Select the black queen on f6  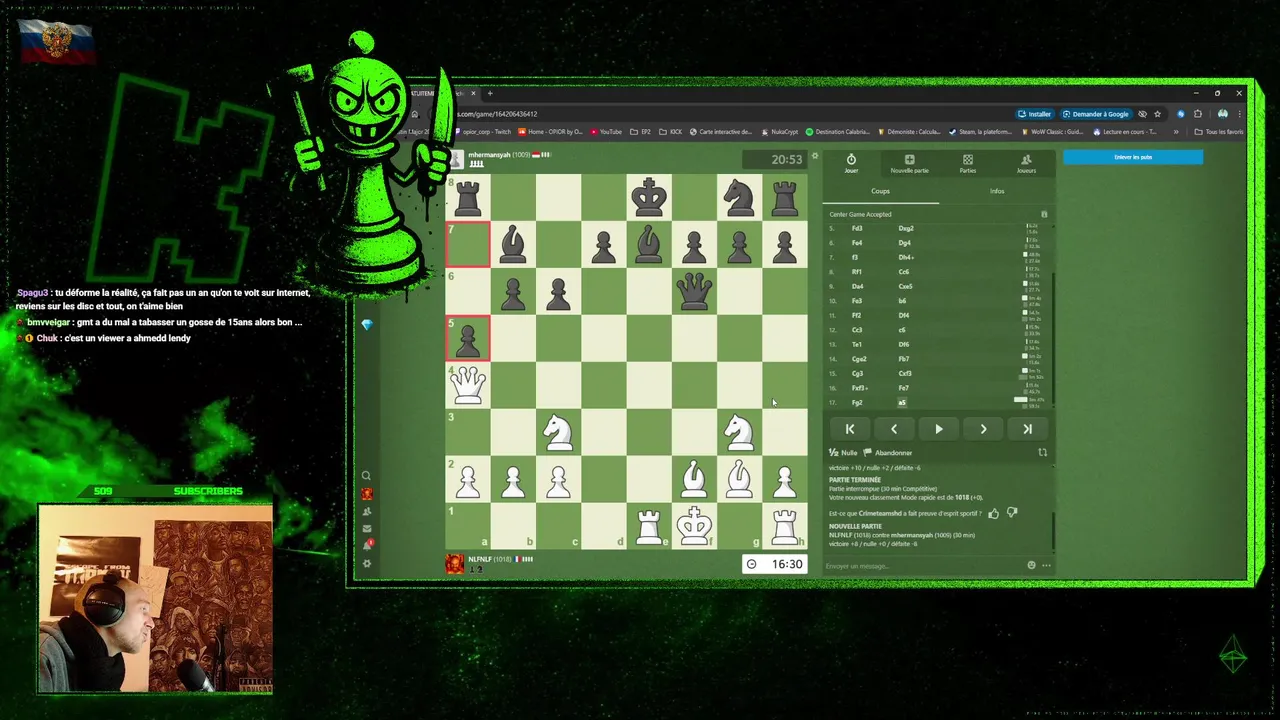[x=694, y=291]
